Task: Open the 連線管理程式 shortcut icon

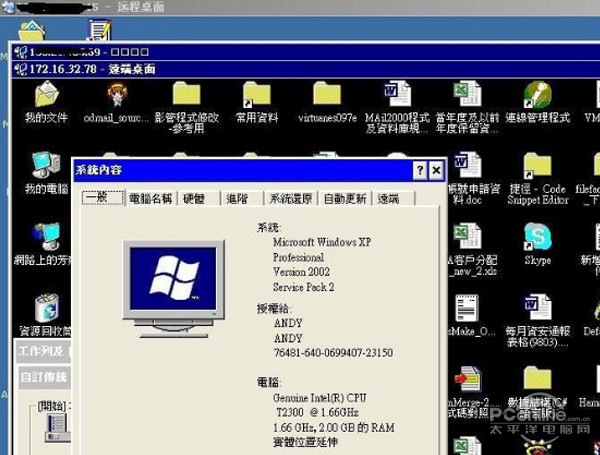Action: [x=537, y=96]
